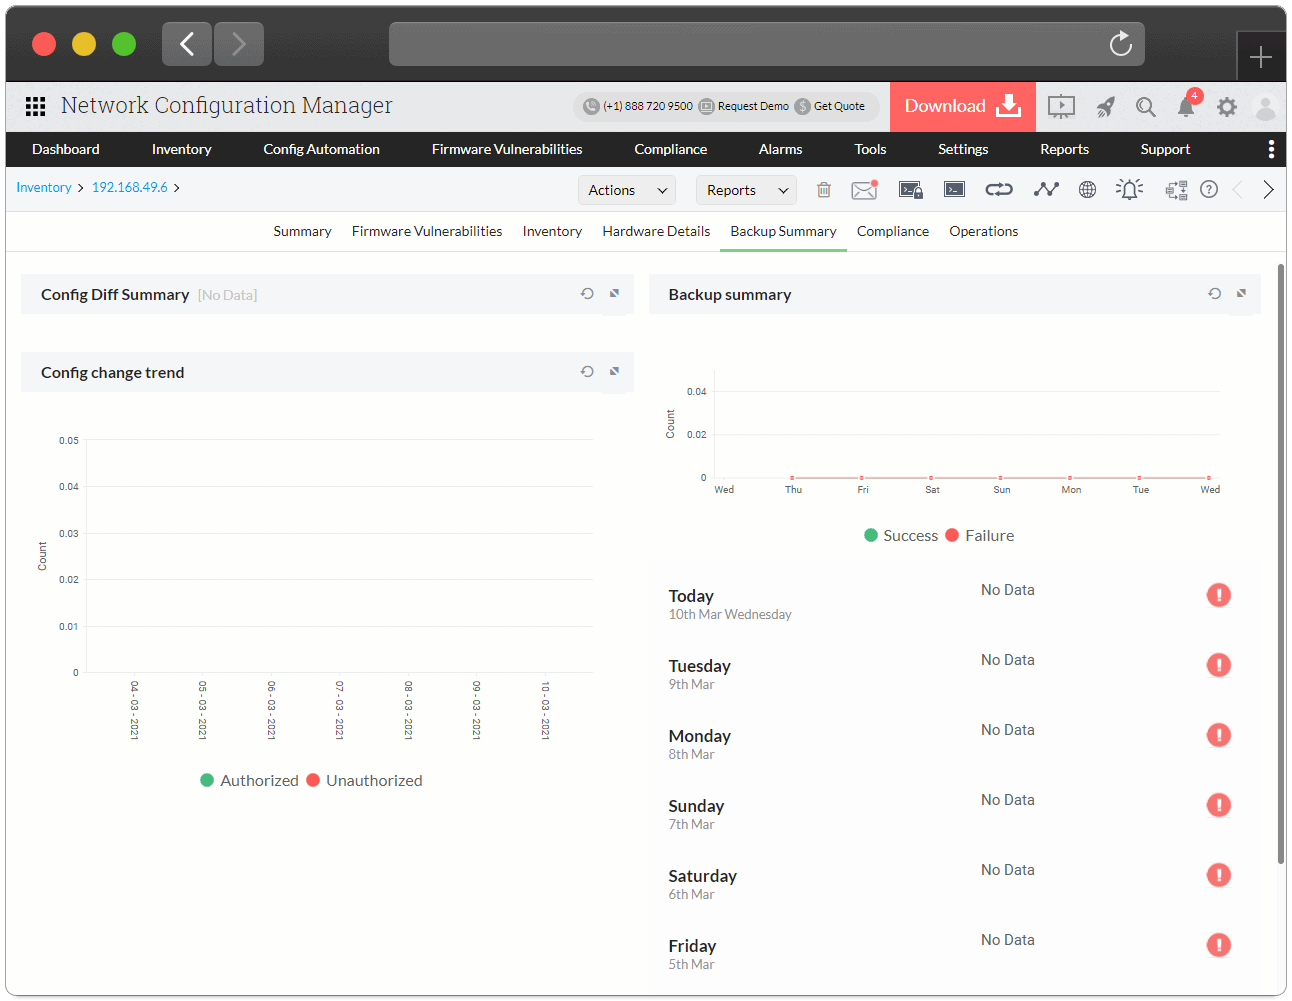Click the browser address bar
The width and height of the screenshot is (1292, 1001).
click(767, 44)
